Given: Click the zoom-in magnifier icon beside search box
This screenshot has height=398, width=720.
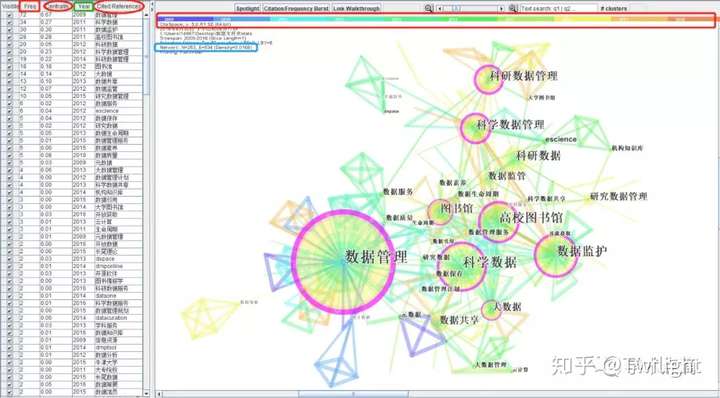Looking at the screenshot, I should 513,8.
